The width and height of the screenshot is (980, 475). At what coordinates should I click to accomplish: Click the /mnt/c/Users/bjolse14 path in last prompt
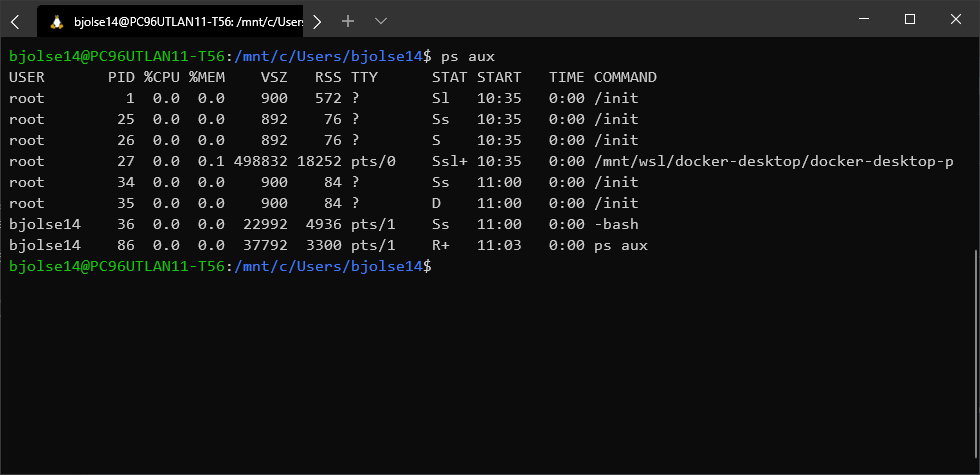pos(329,266)
